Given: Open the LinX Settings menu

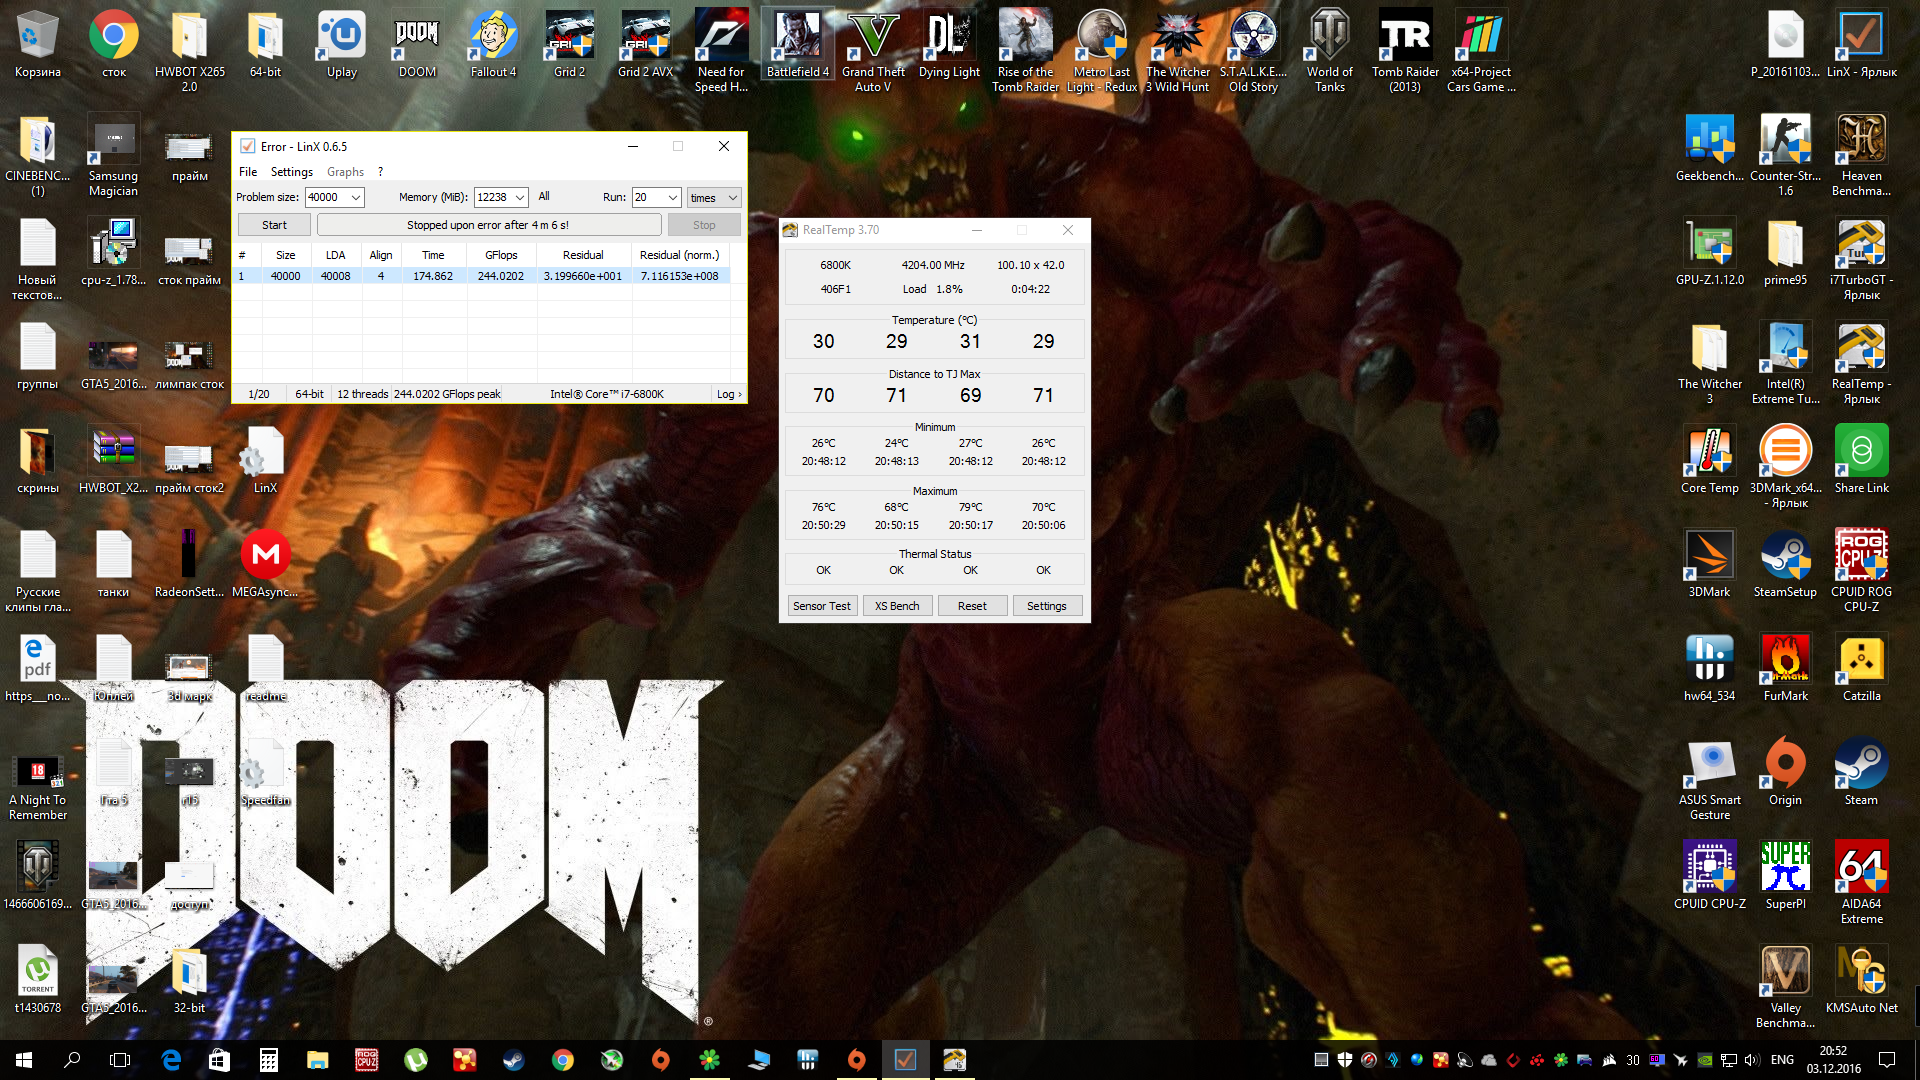Looking at the screenshot, I should (x=291, y=172).
